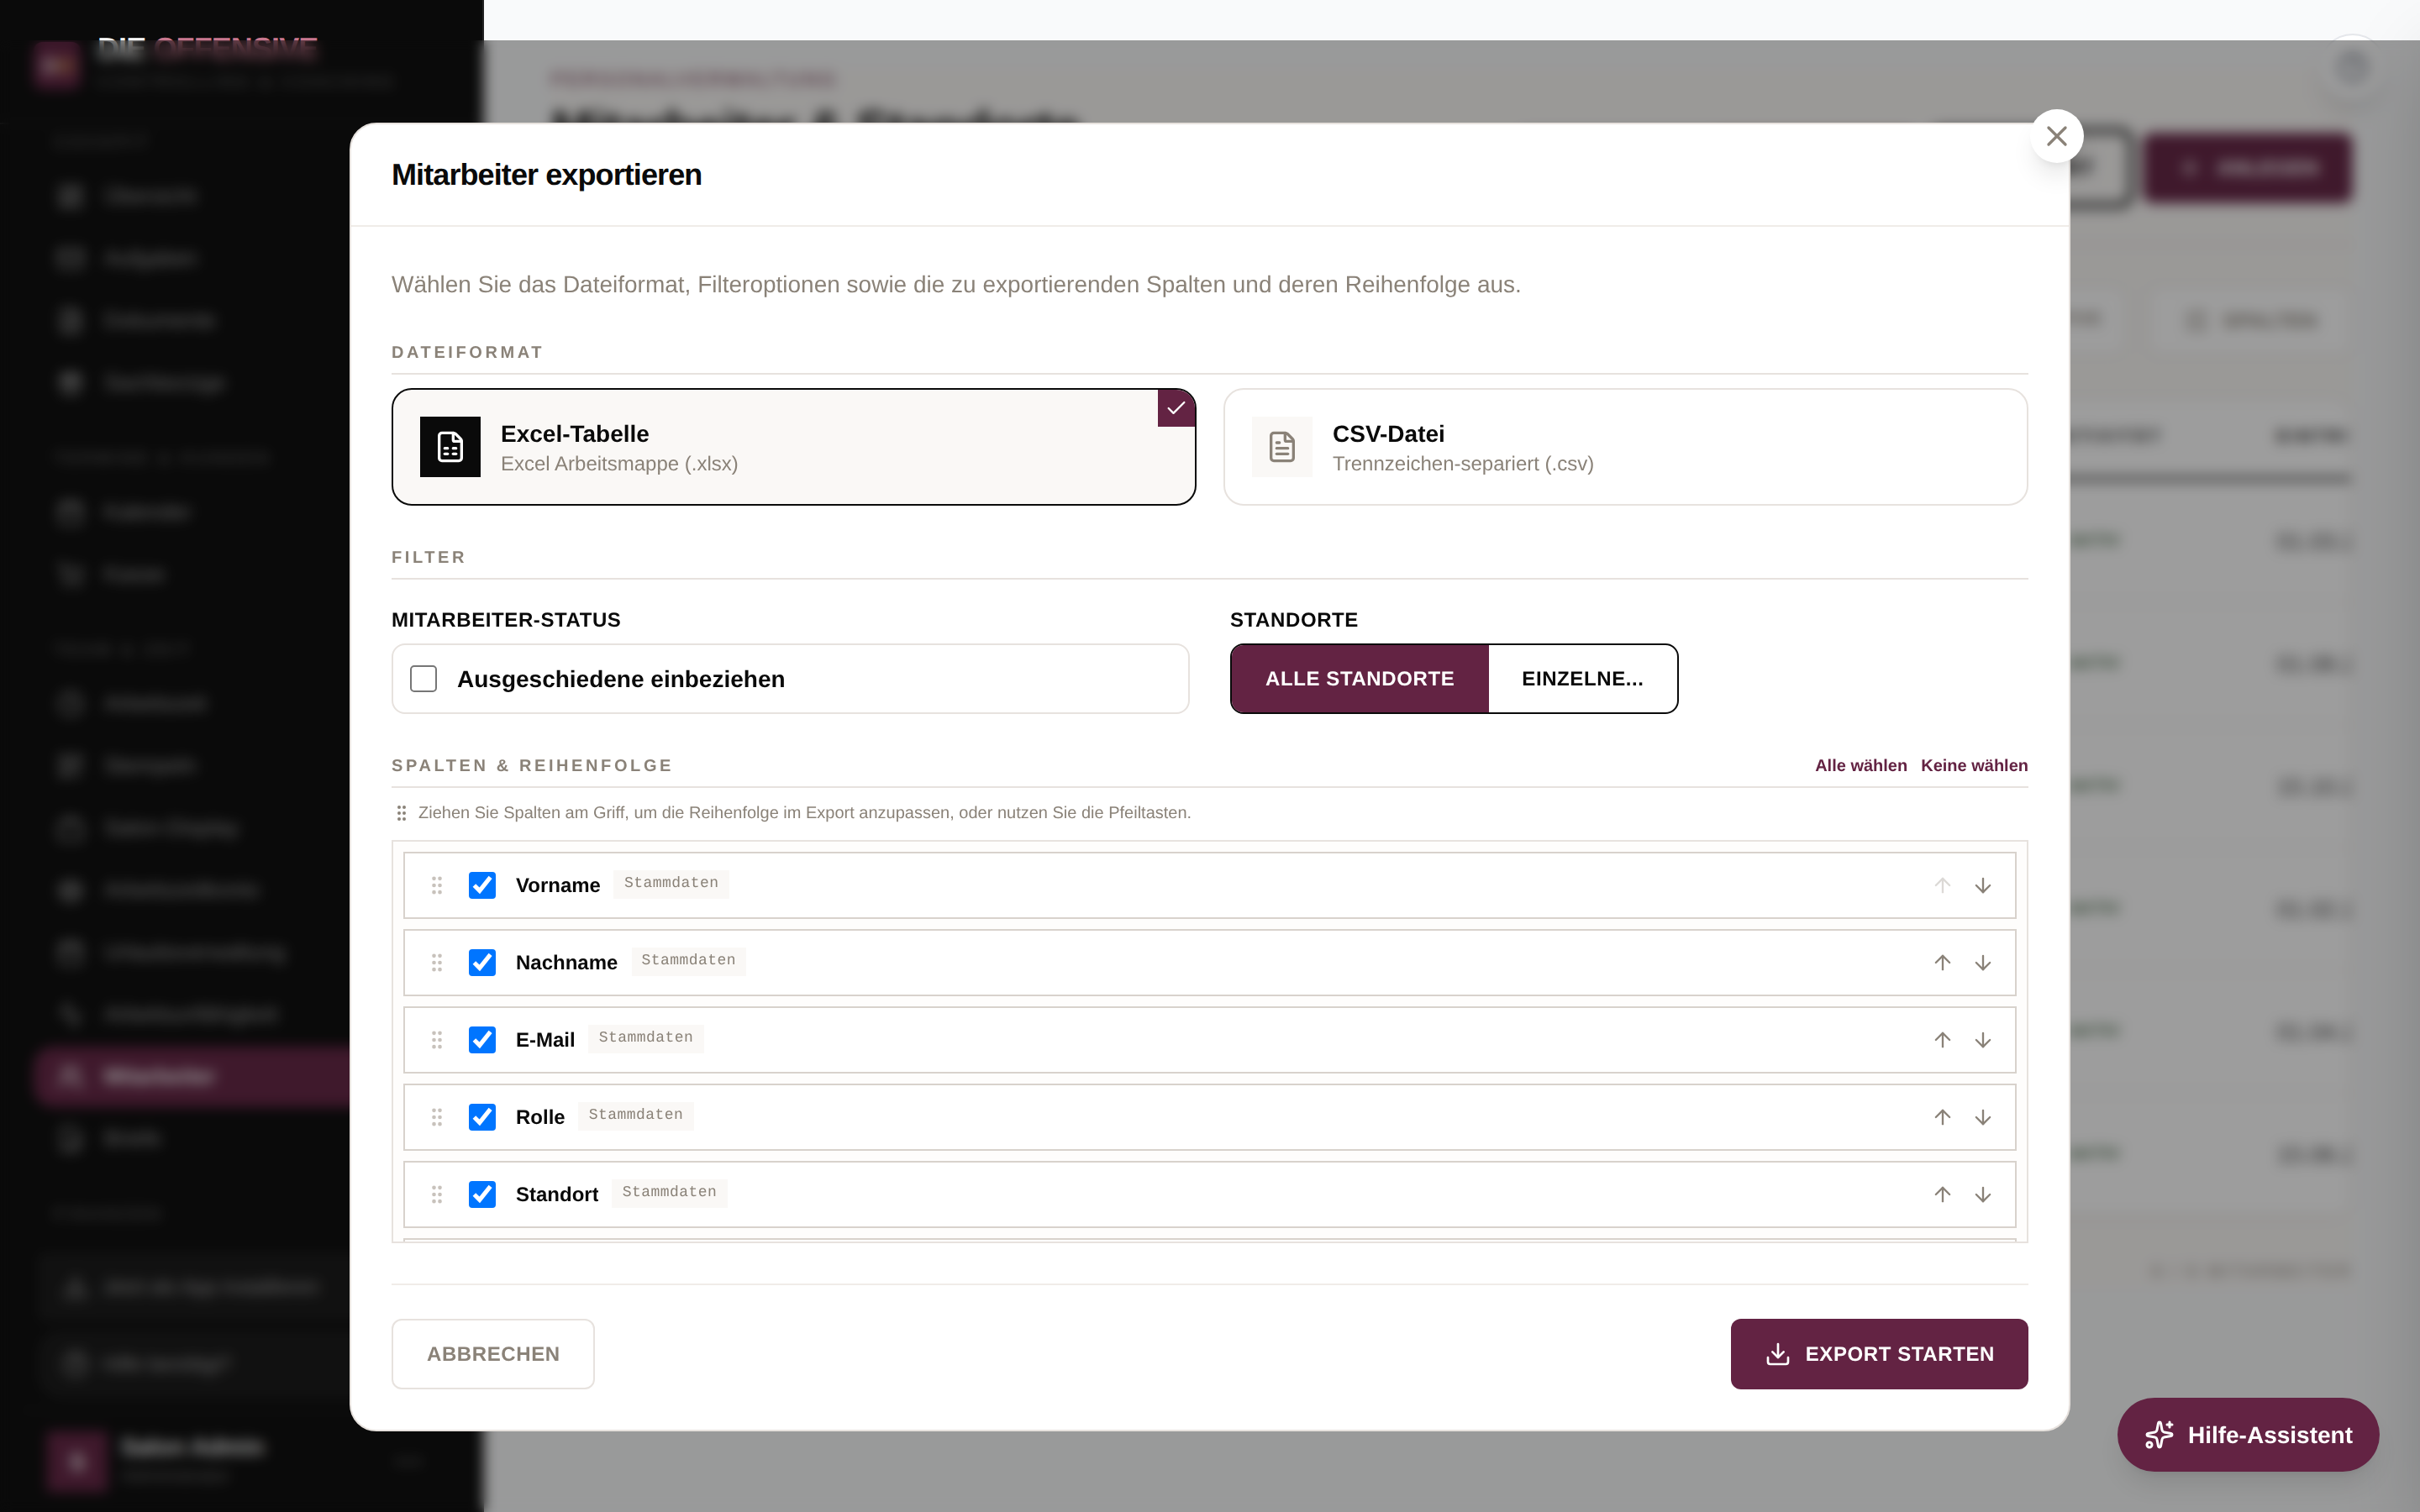The width and height of the screenshot is (2420, 1512).
Task: Grab the Standort row drag handle
Action: pyautogui.click(x=437, y=1194)
